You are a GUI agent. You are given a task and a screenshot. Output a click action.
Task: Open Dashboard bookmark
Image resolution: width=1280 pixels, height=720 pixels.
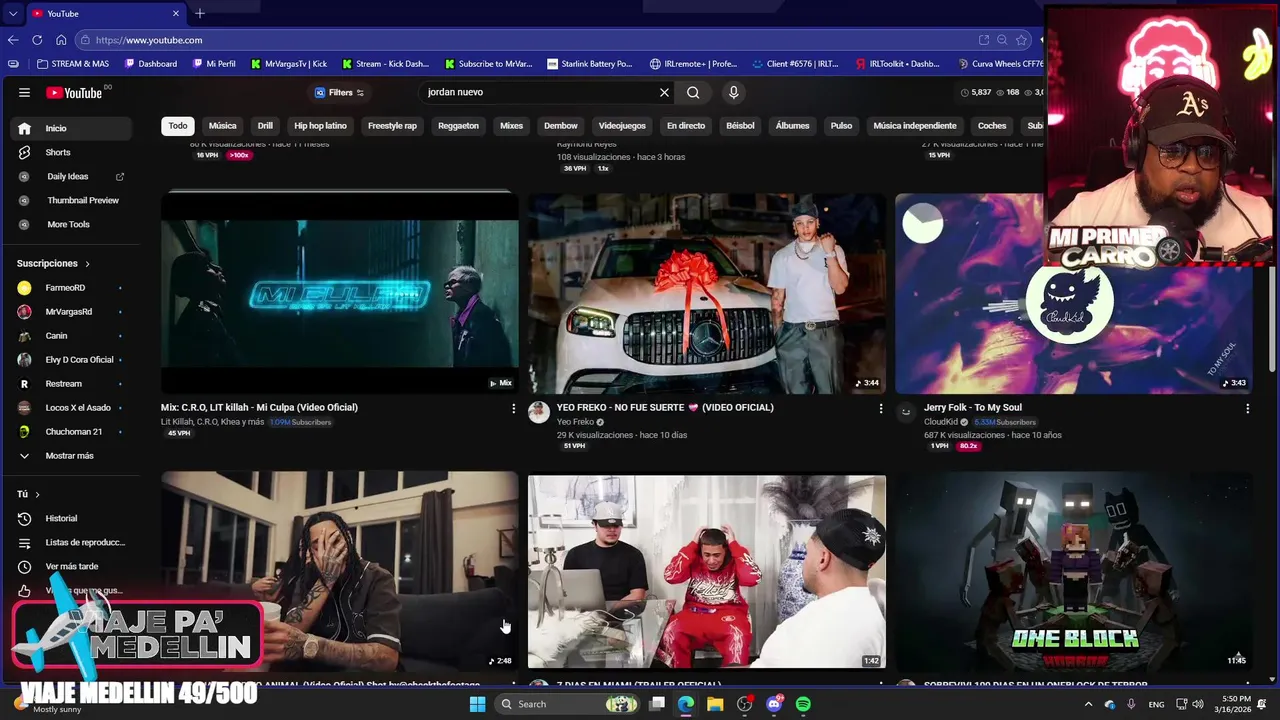click(151, 64)
